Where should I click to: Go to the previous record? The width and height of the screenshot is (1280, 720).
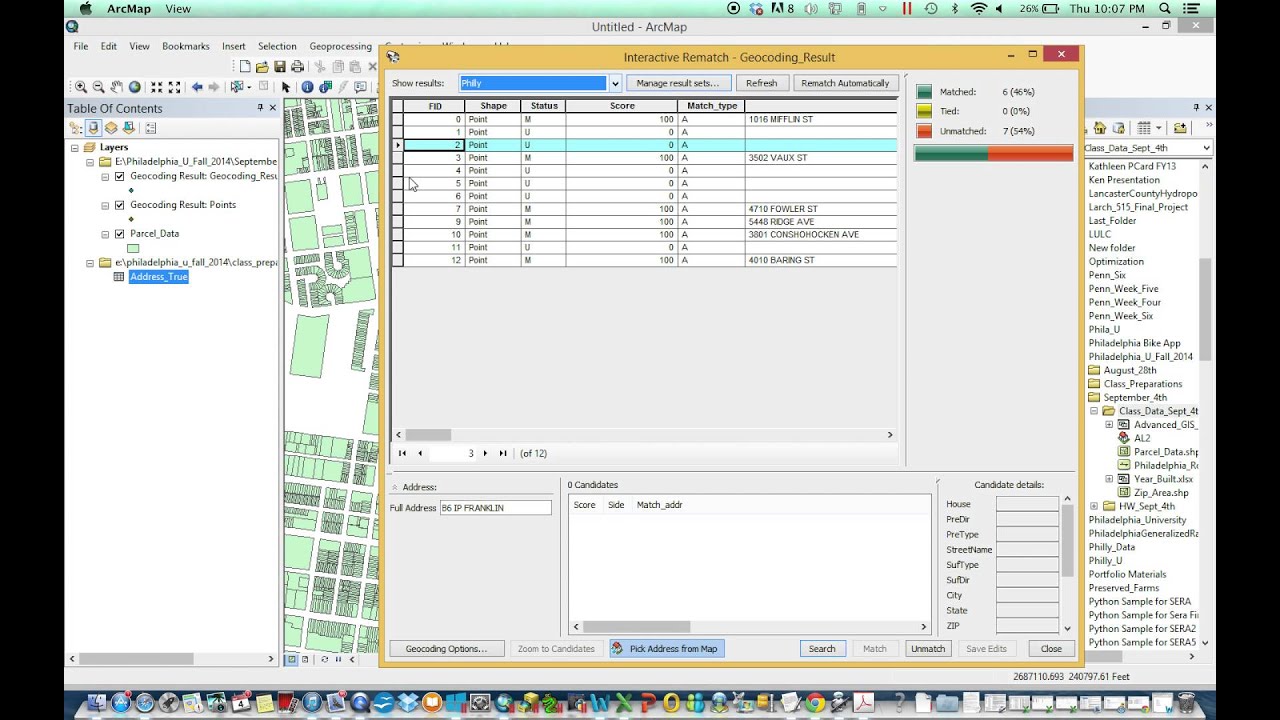(420, 453)
